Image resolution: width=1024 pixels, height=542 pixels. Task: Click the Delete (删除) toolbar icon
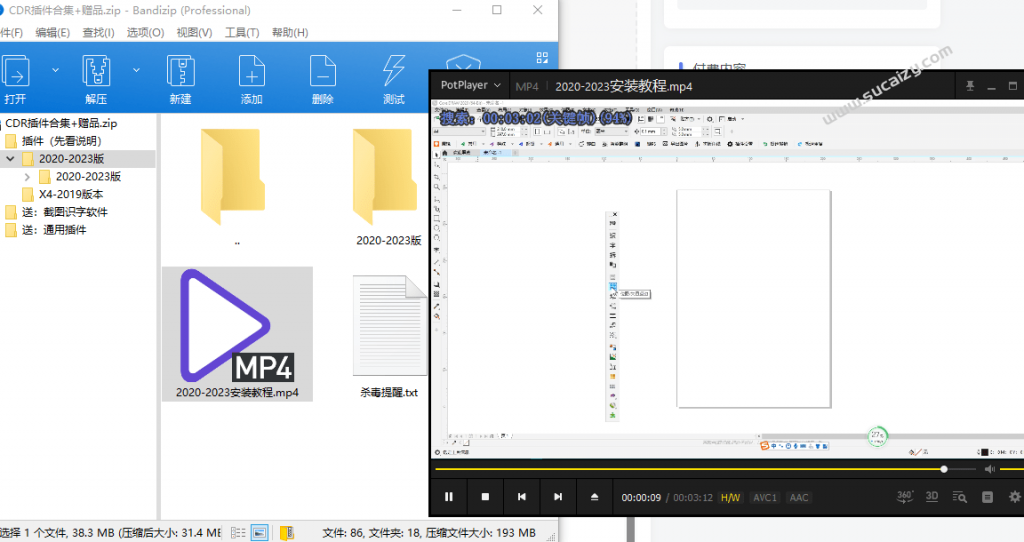click(322, 74)
